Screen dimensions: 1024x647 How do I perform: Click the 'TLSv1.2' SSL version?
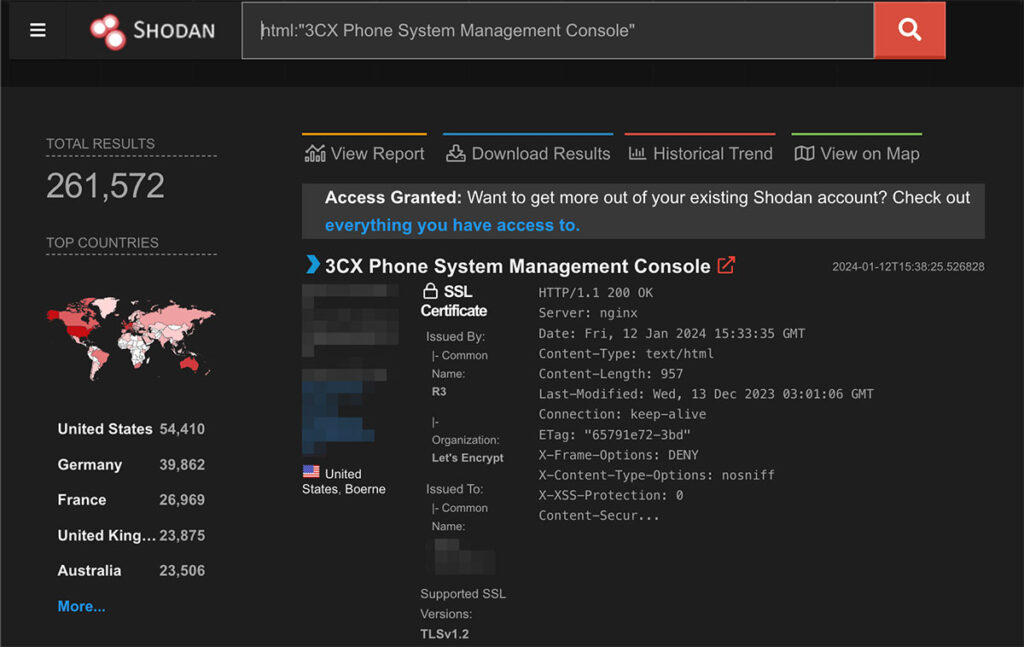click(444, 634)
